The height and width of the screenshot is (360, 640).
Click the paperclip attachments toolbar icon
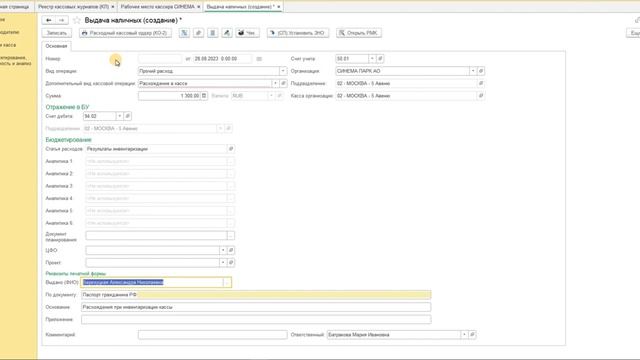tap(198, 33)
